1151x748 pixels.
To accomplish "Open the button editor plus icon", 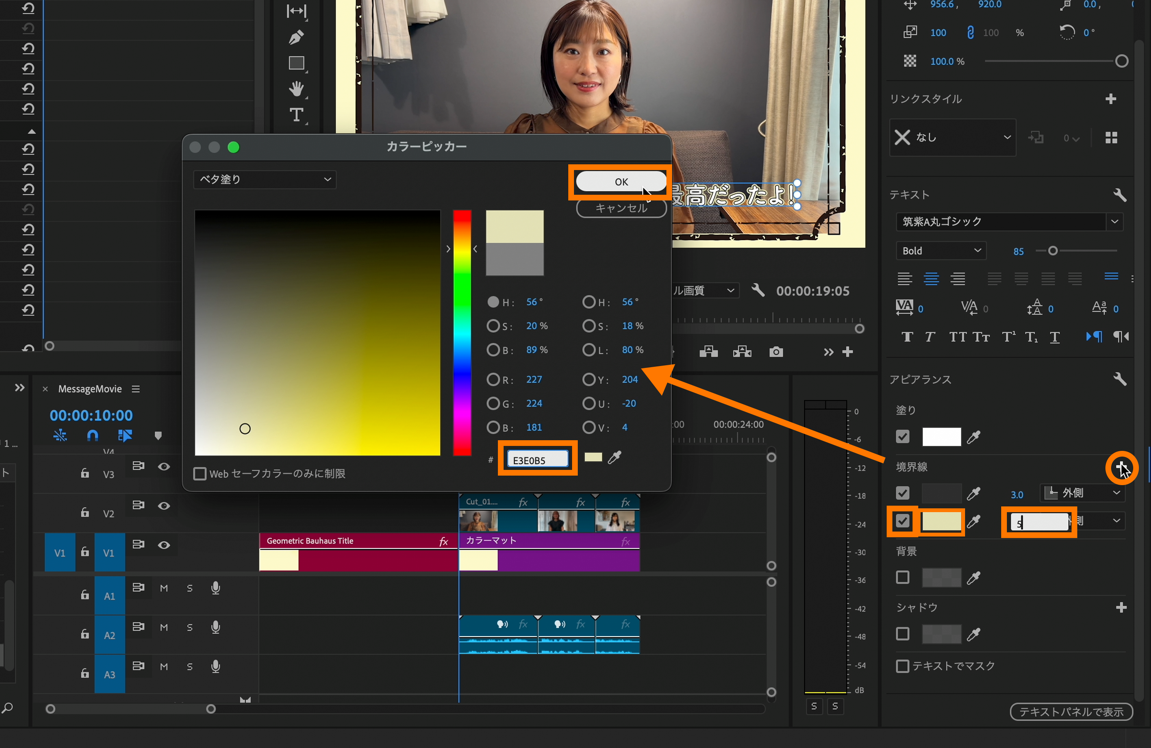I will pyautogui.click(x=848, y=352).
